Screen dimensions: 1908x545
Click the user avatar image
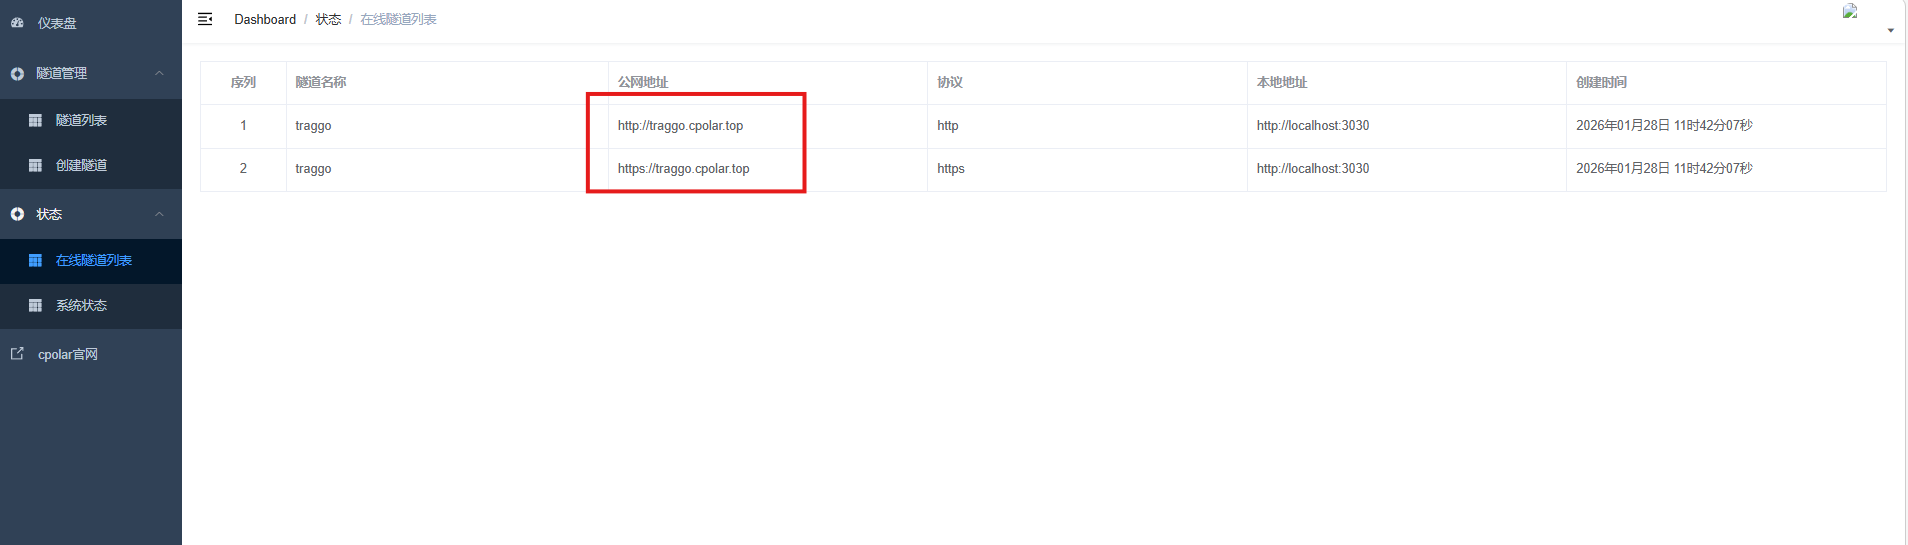(x=1850, y=12)
